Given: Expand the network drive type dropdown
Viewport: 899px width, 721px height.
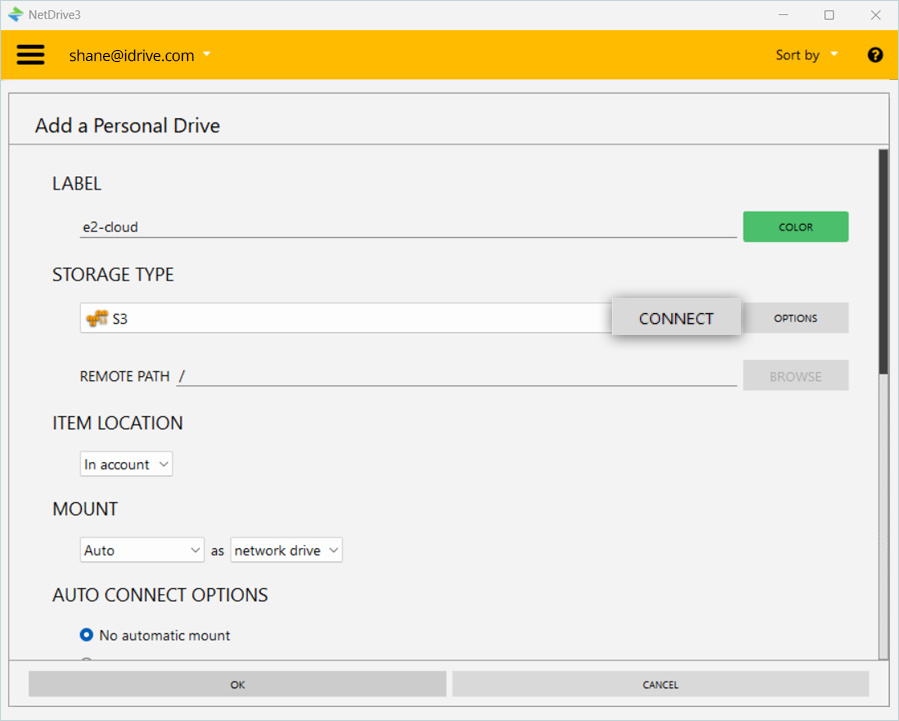Looking at the screenshot, I should pyautogui.click(x=286, y=550).
